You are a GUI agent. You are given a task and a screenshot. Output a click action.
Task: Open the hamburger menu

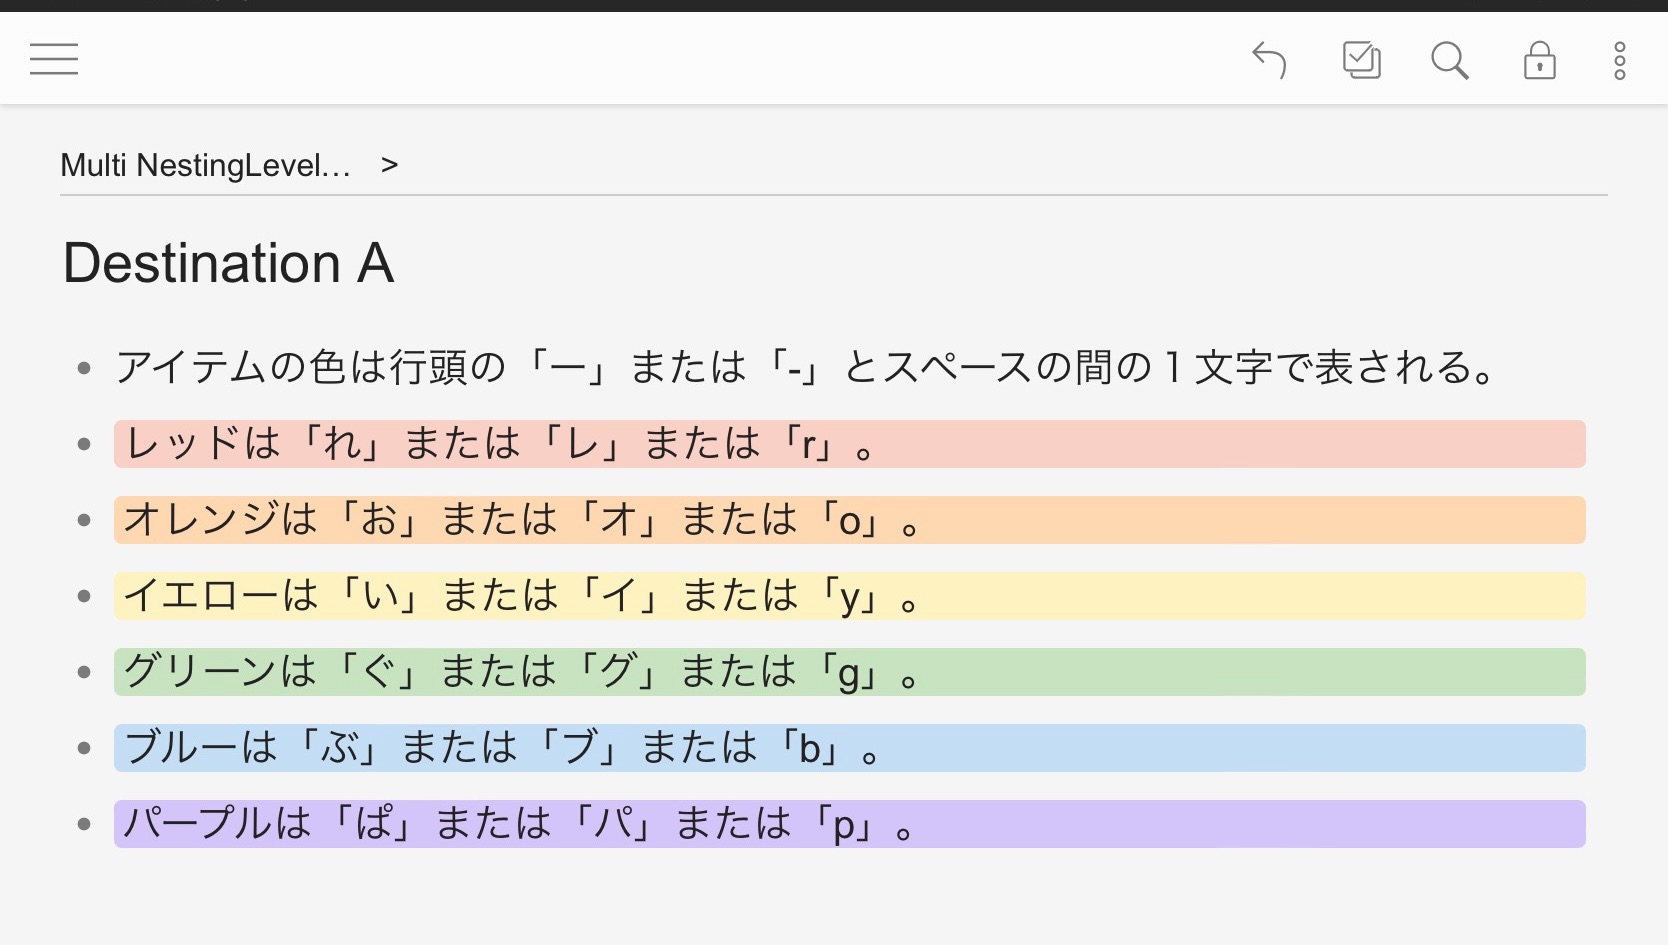(54, 60)
